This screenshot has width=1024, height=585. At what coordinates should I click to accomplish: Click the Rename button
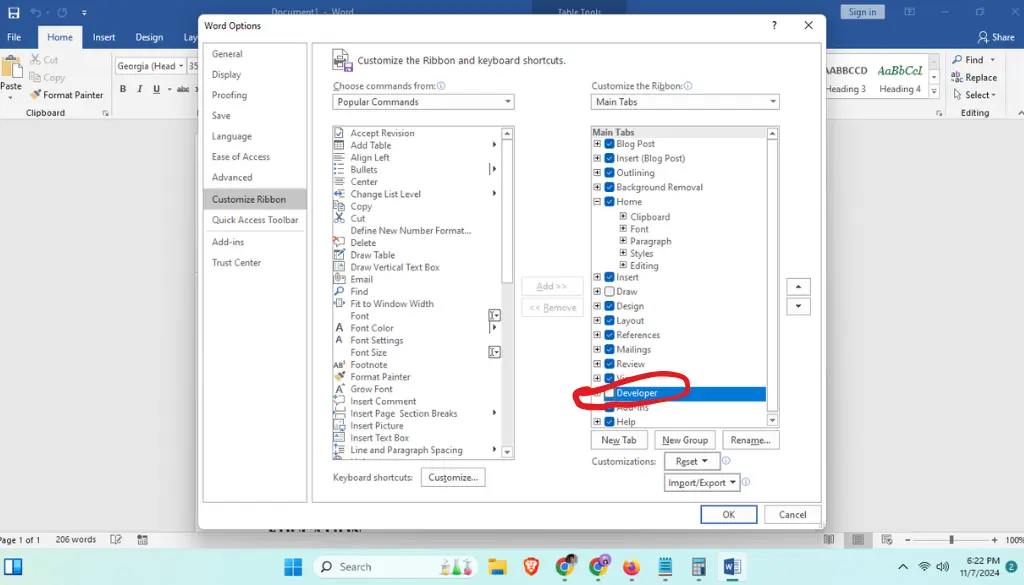(x=750, y=440)
